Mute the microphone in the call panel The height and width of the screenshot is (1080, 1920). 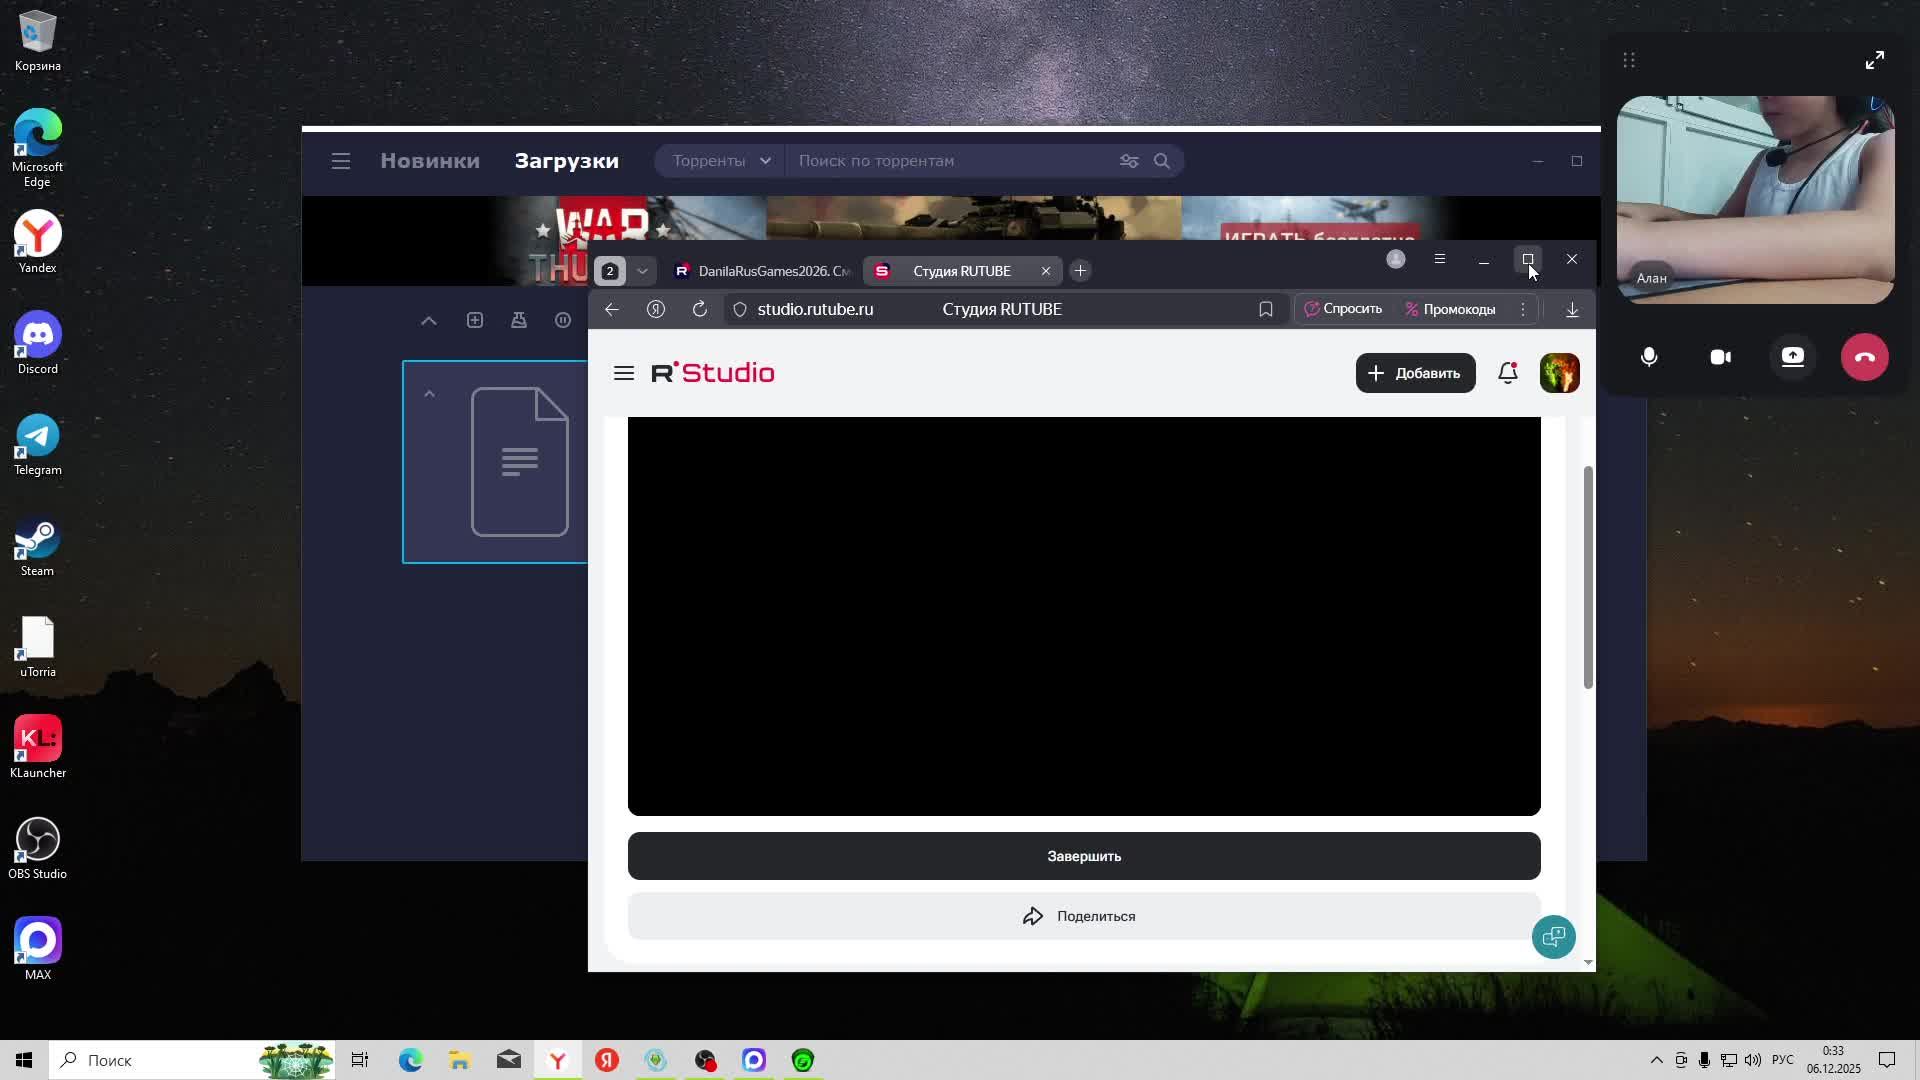(1649, 357)
